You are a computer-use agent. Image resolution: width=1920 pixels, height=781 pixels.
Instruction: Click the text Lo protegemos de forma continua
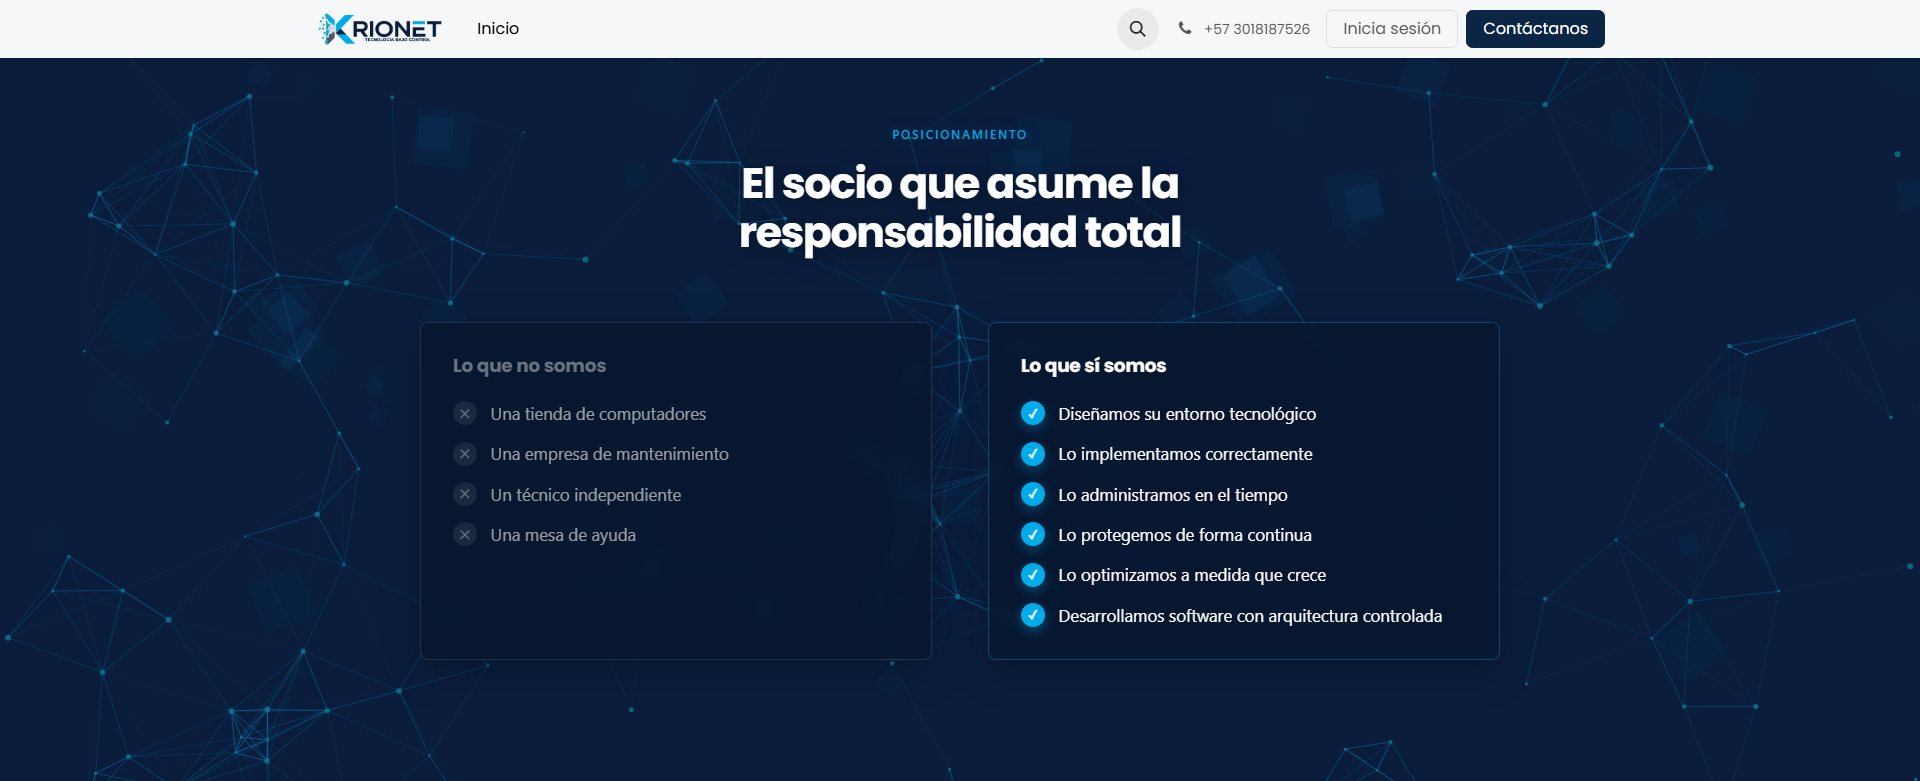click(1185, 535)
